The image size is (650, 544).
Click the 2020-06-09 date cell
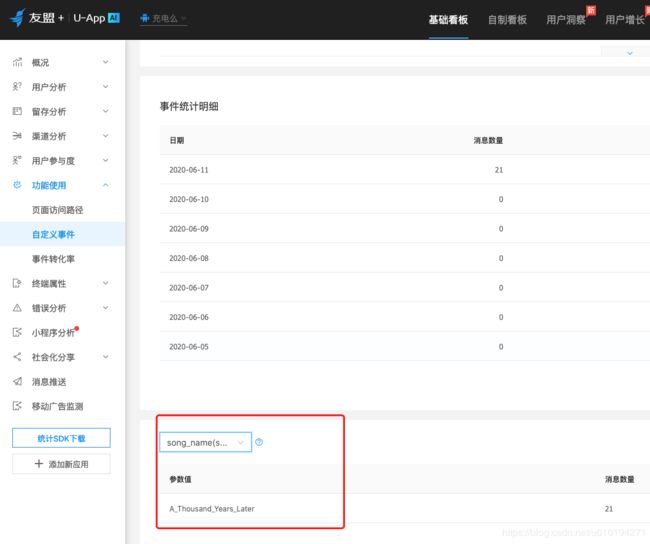pos(189,228)
